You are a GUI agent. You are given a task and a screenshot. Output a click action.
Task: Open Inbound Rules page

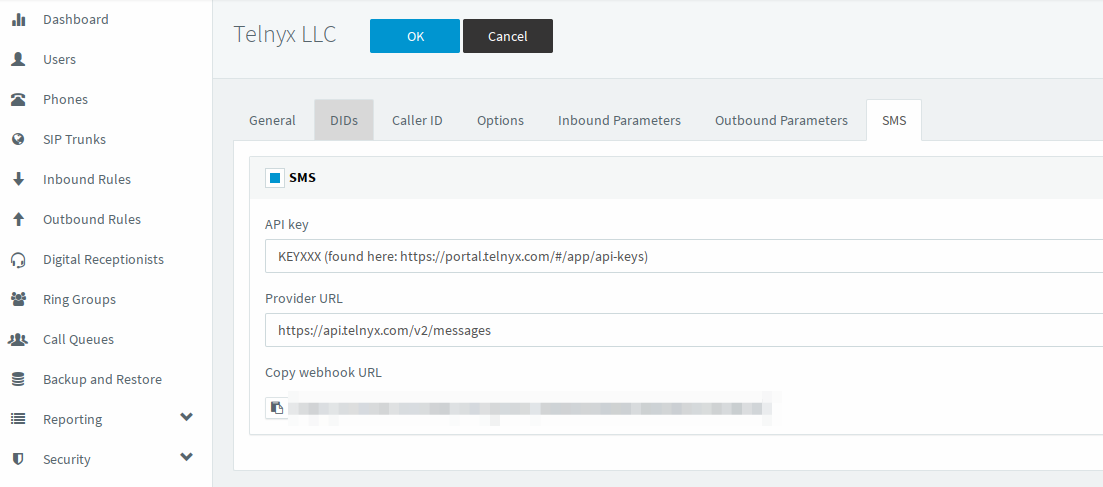pyautogui.click(x=87, y=179)
